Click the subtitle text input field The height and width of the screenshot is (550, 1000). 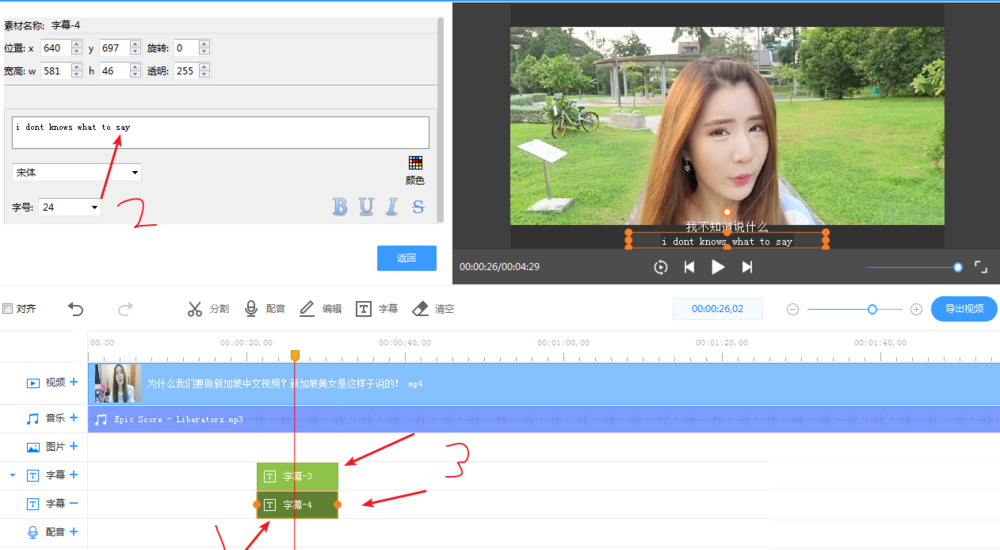[x=220, y=132]
